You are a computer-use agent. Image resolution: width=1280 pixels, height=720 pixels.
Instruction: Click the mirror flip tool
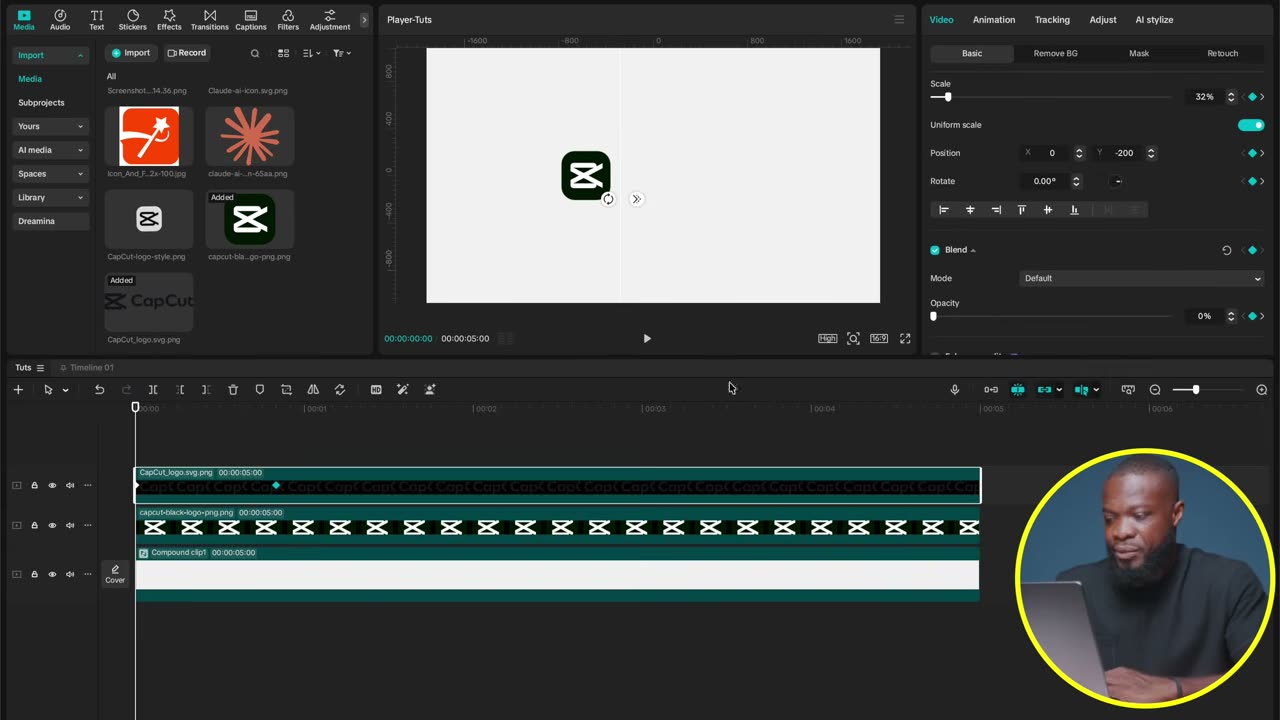[x=313, y=389]
